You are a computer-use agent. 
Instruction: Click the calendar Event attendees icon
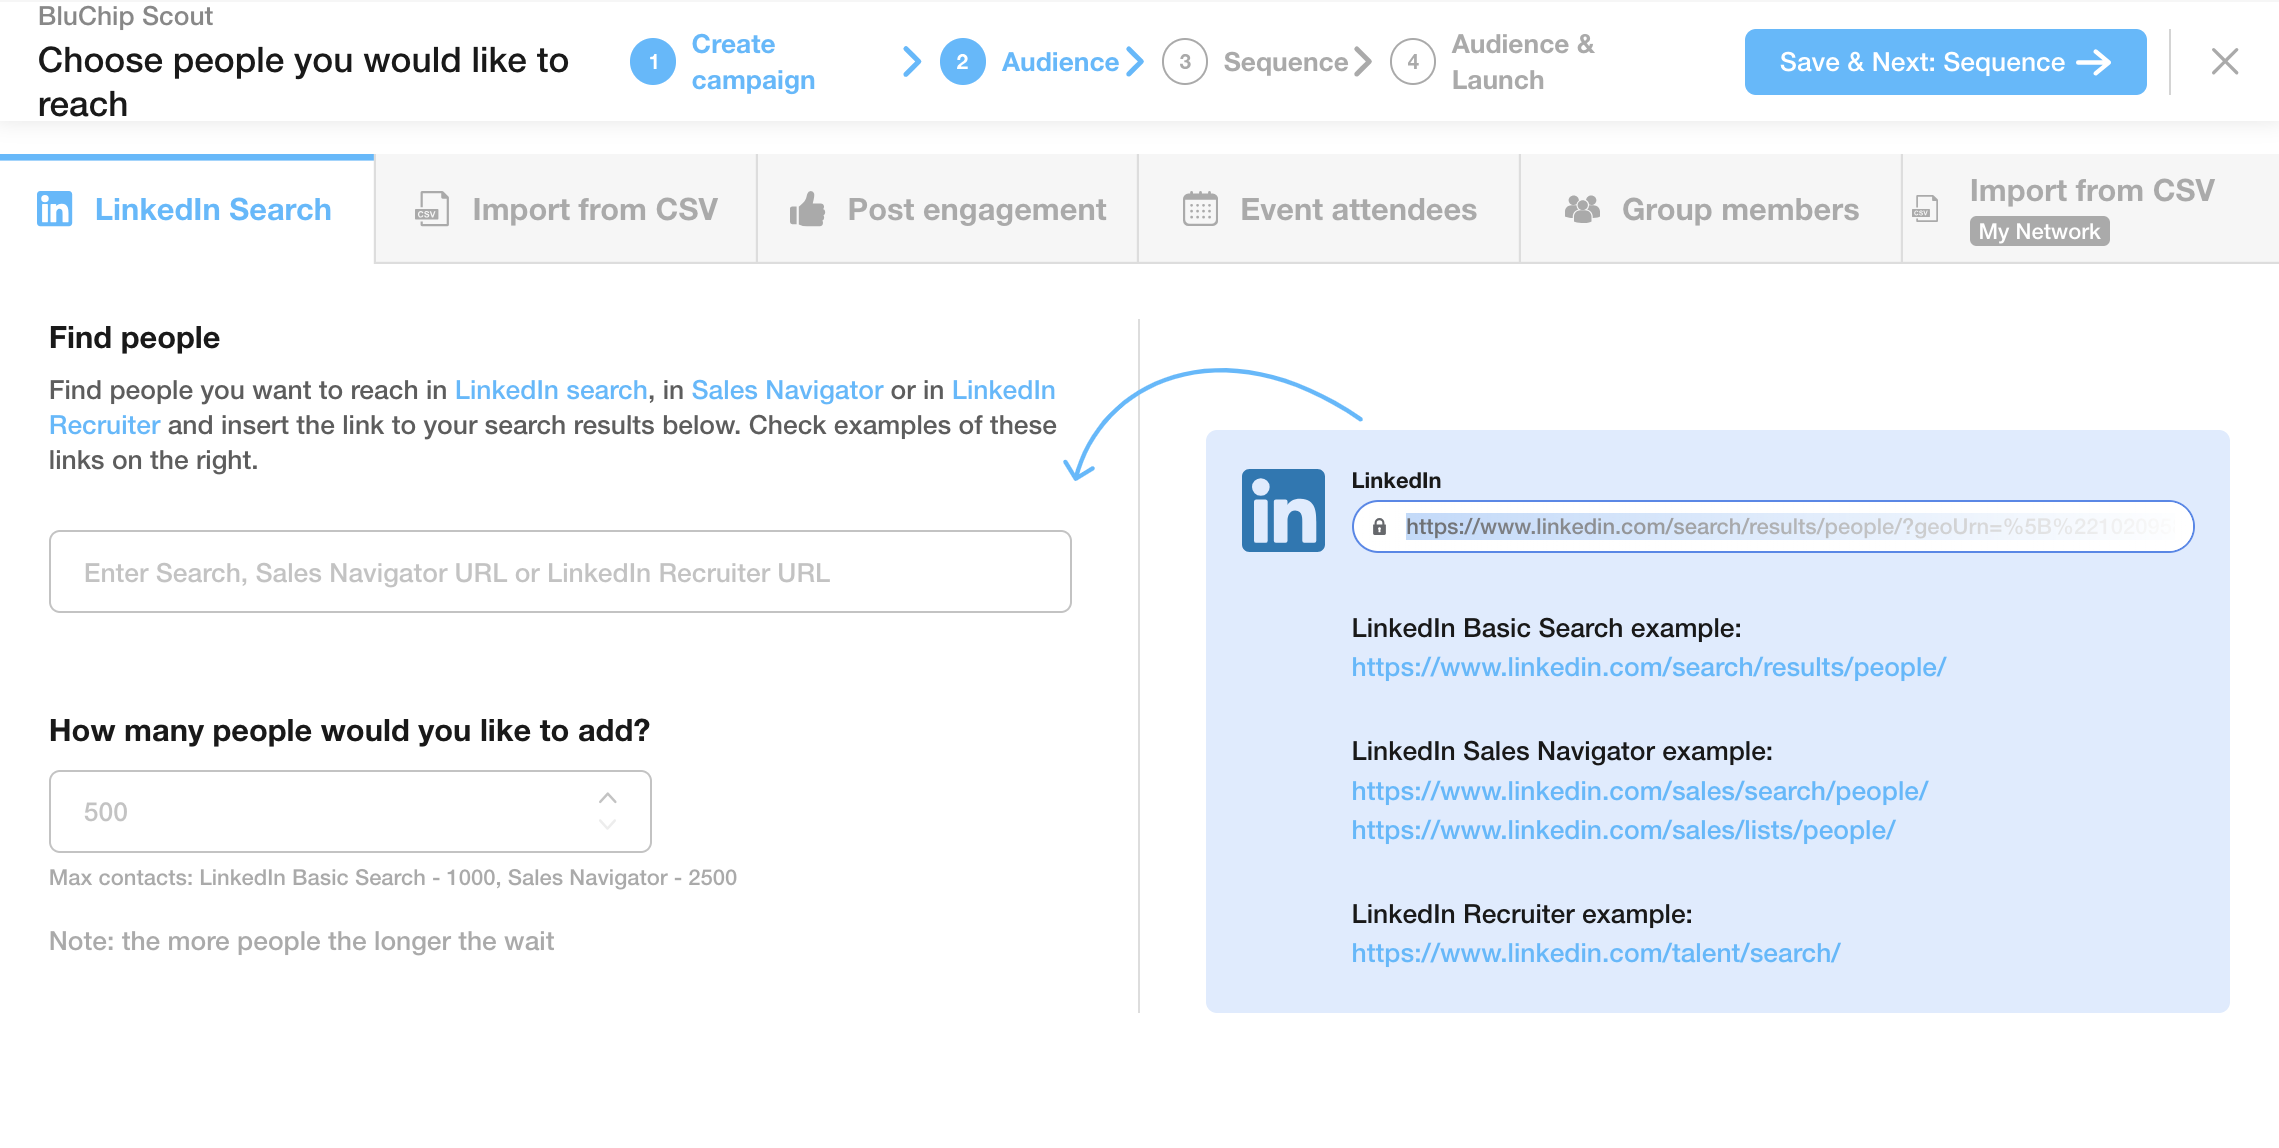click(1200, 209)
